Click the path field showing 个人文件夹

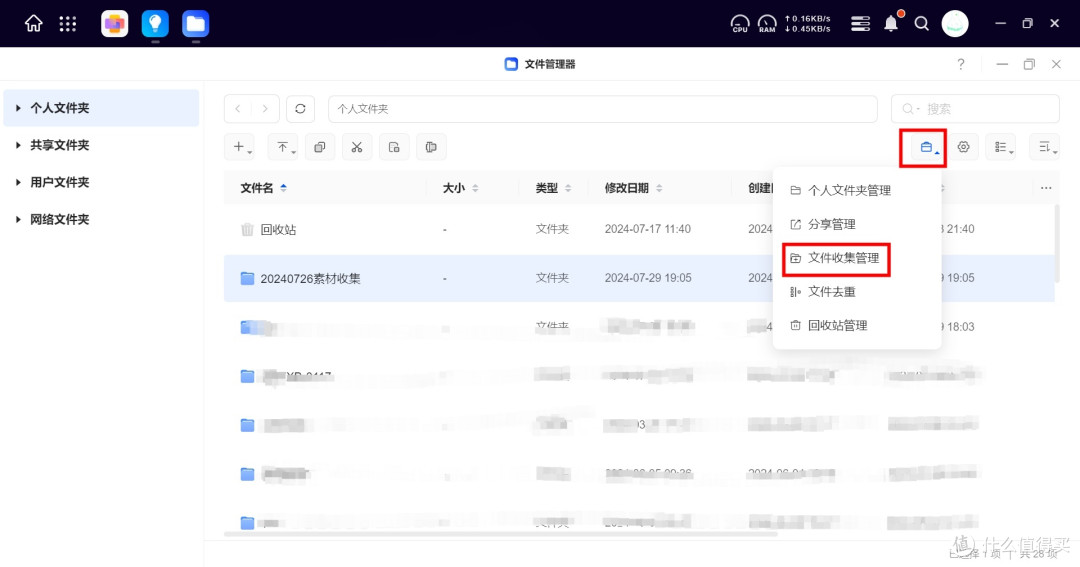click(603, 109)
